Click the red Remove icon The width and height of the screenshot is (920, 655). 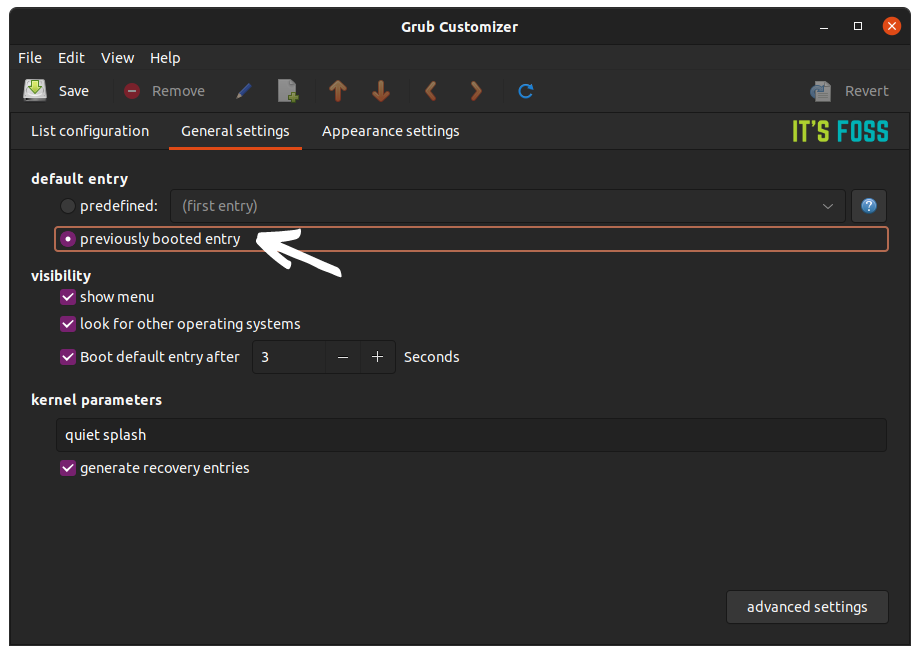tap(132, 91)
